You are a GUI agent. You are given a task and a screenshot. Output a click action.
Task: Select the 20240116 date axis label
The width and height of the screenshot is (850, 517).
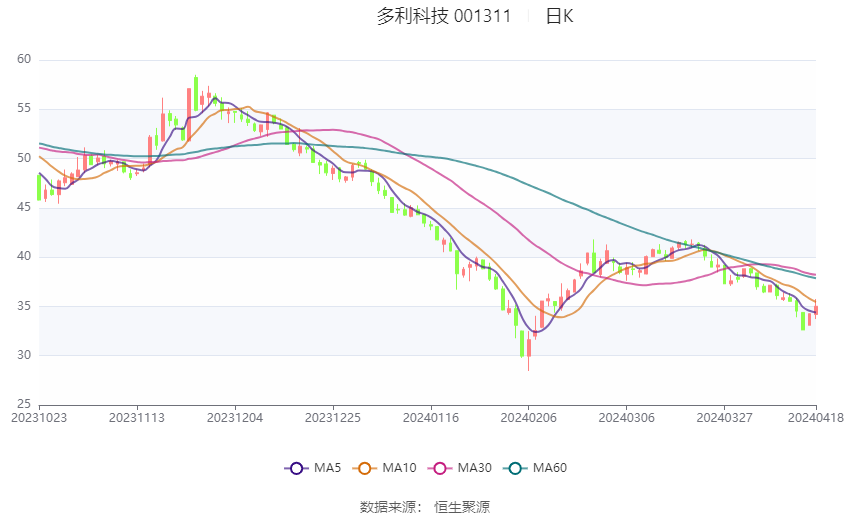431,418
